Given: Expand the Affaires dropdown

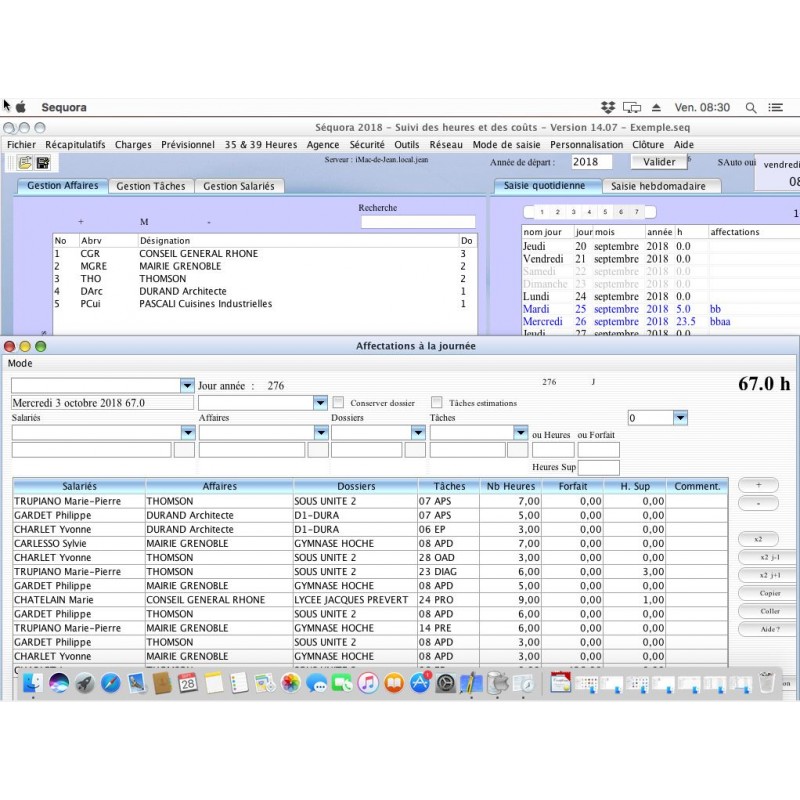Looking at the screenshot, I should [321, 433].
